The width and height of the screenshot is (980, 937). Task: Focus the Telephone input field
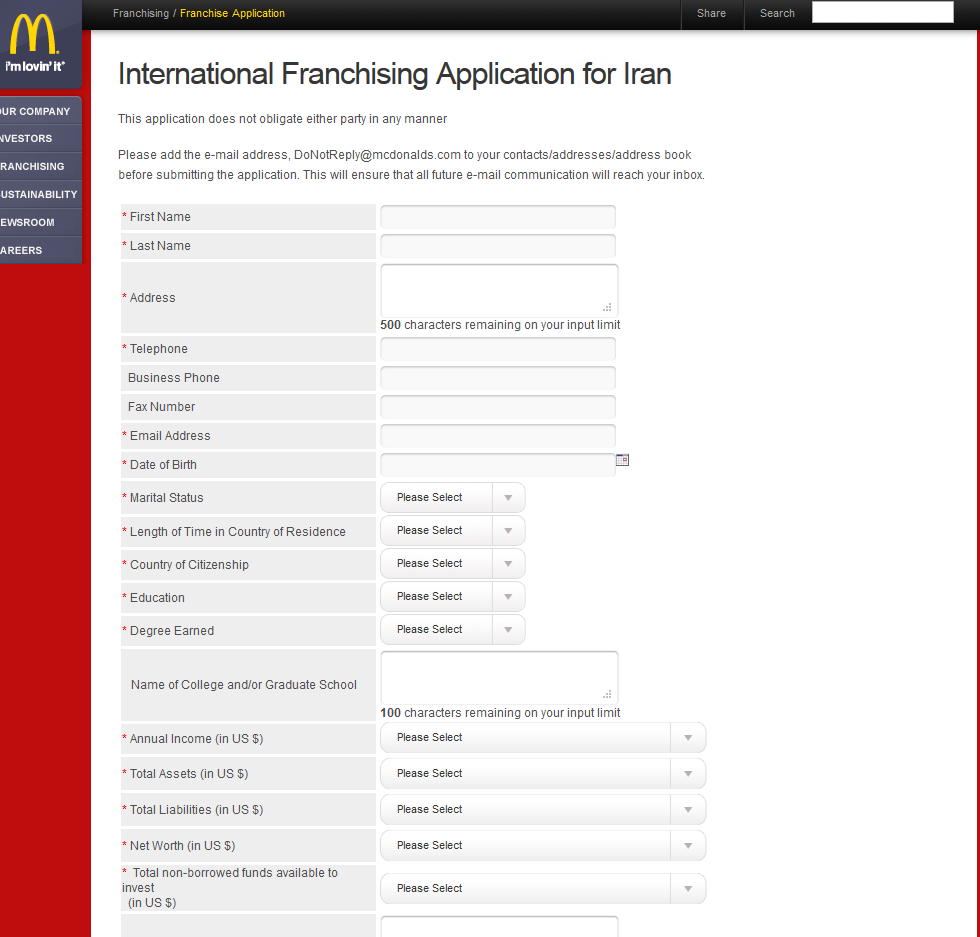pos(498,349)
